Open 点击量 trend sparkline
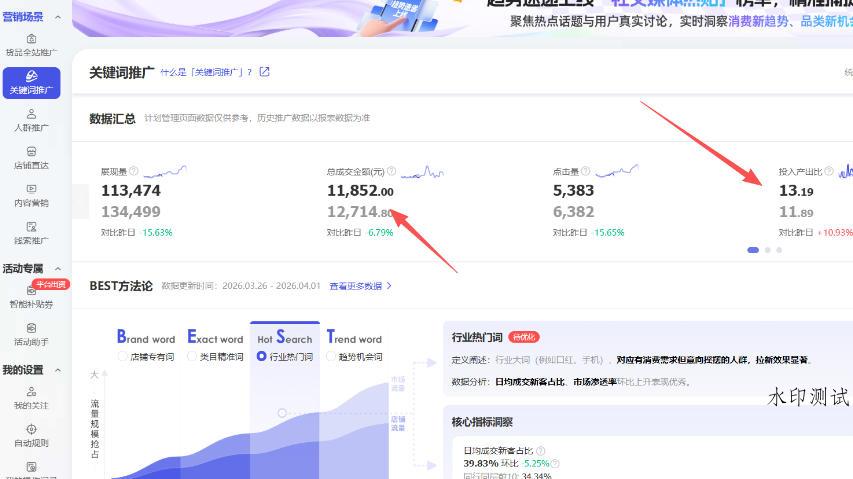 [616, 172]
